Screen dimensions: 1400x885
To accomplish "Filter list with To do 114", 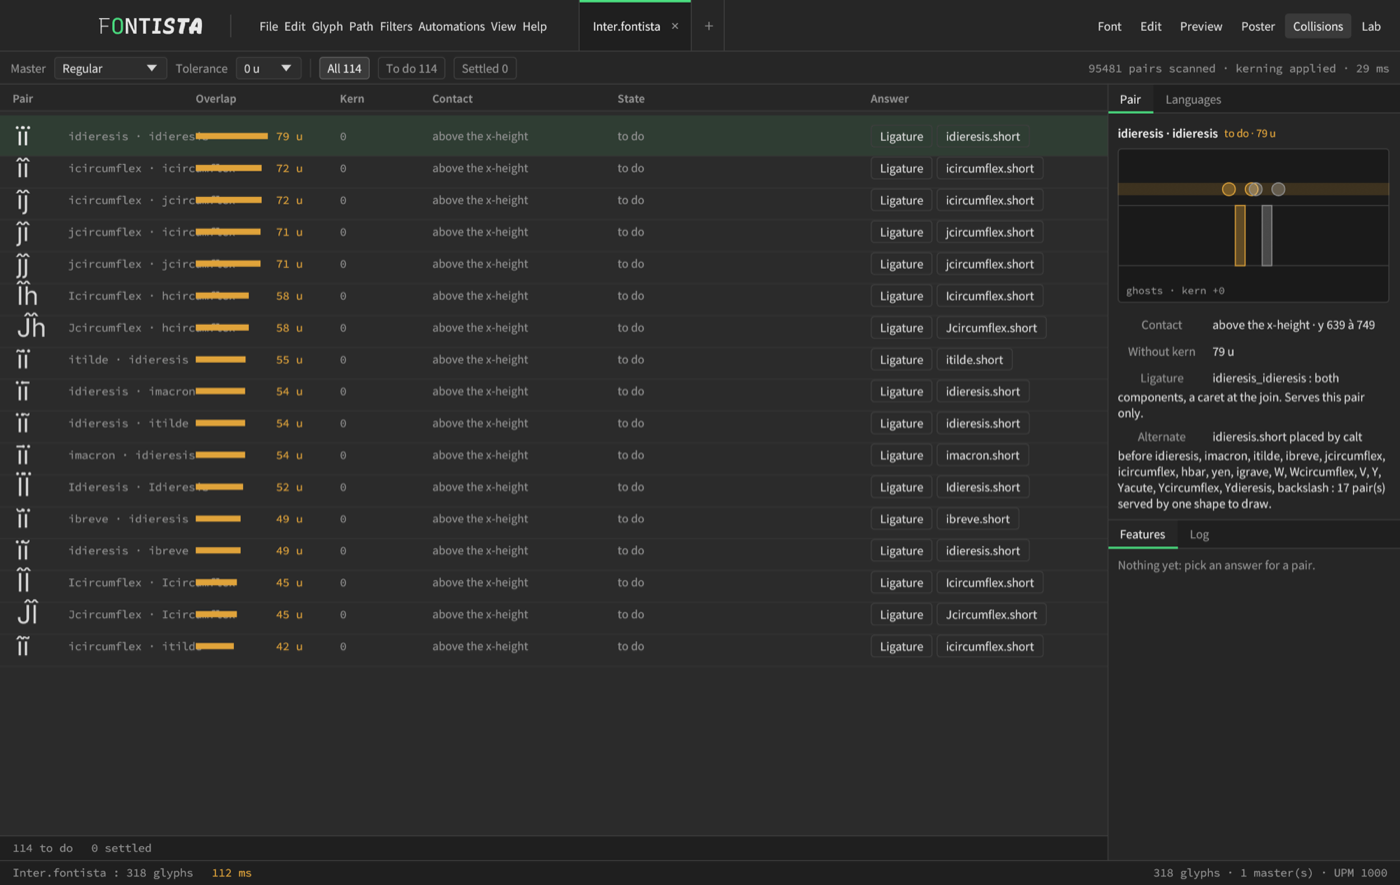I will [x=411, y=68].
